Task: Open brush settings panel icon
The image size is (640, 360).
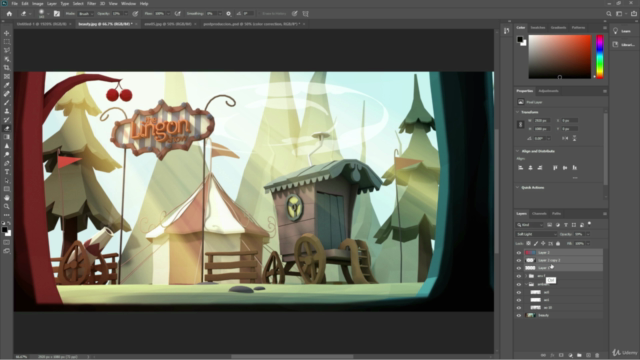Action: coord(57,13)
